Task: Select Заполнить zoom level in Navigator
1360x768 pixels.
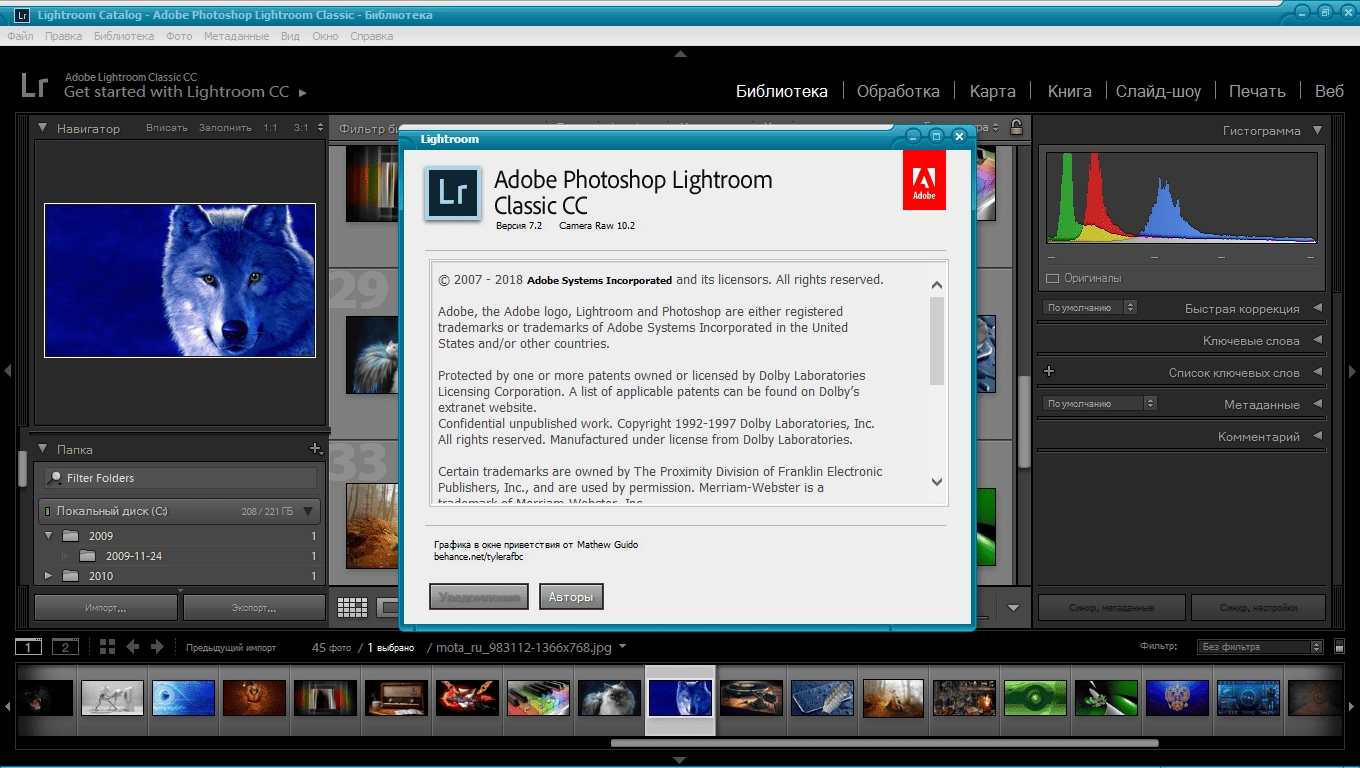Action: point(225,128)
